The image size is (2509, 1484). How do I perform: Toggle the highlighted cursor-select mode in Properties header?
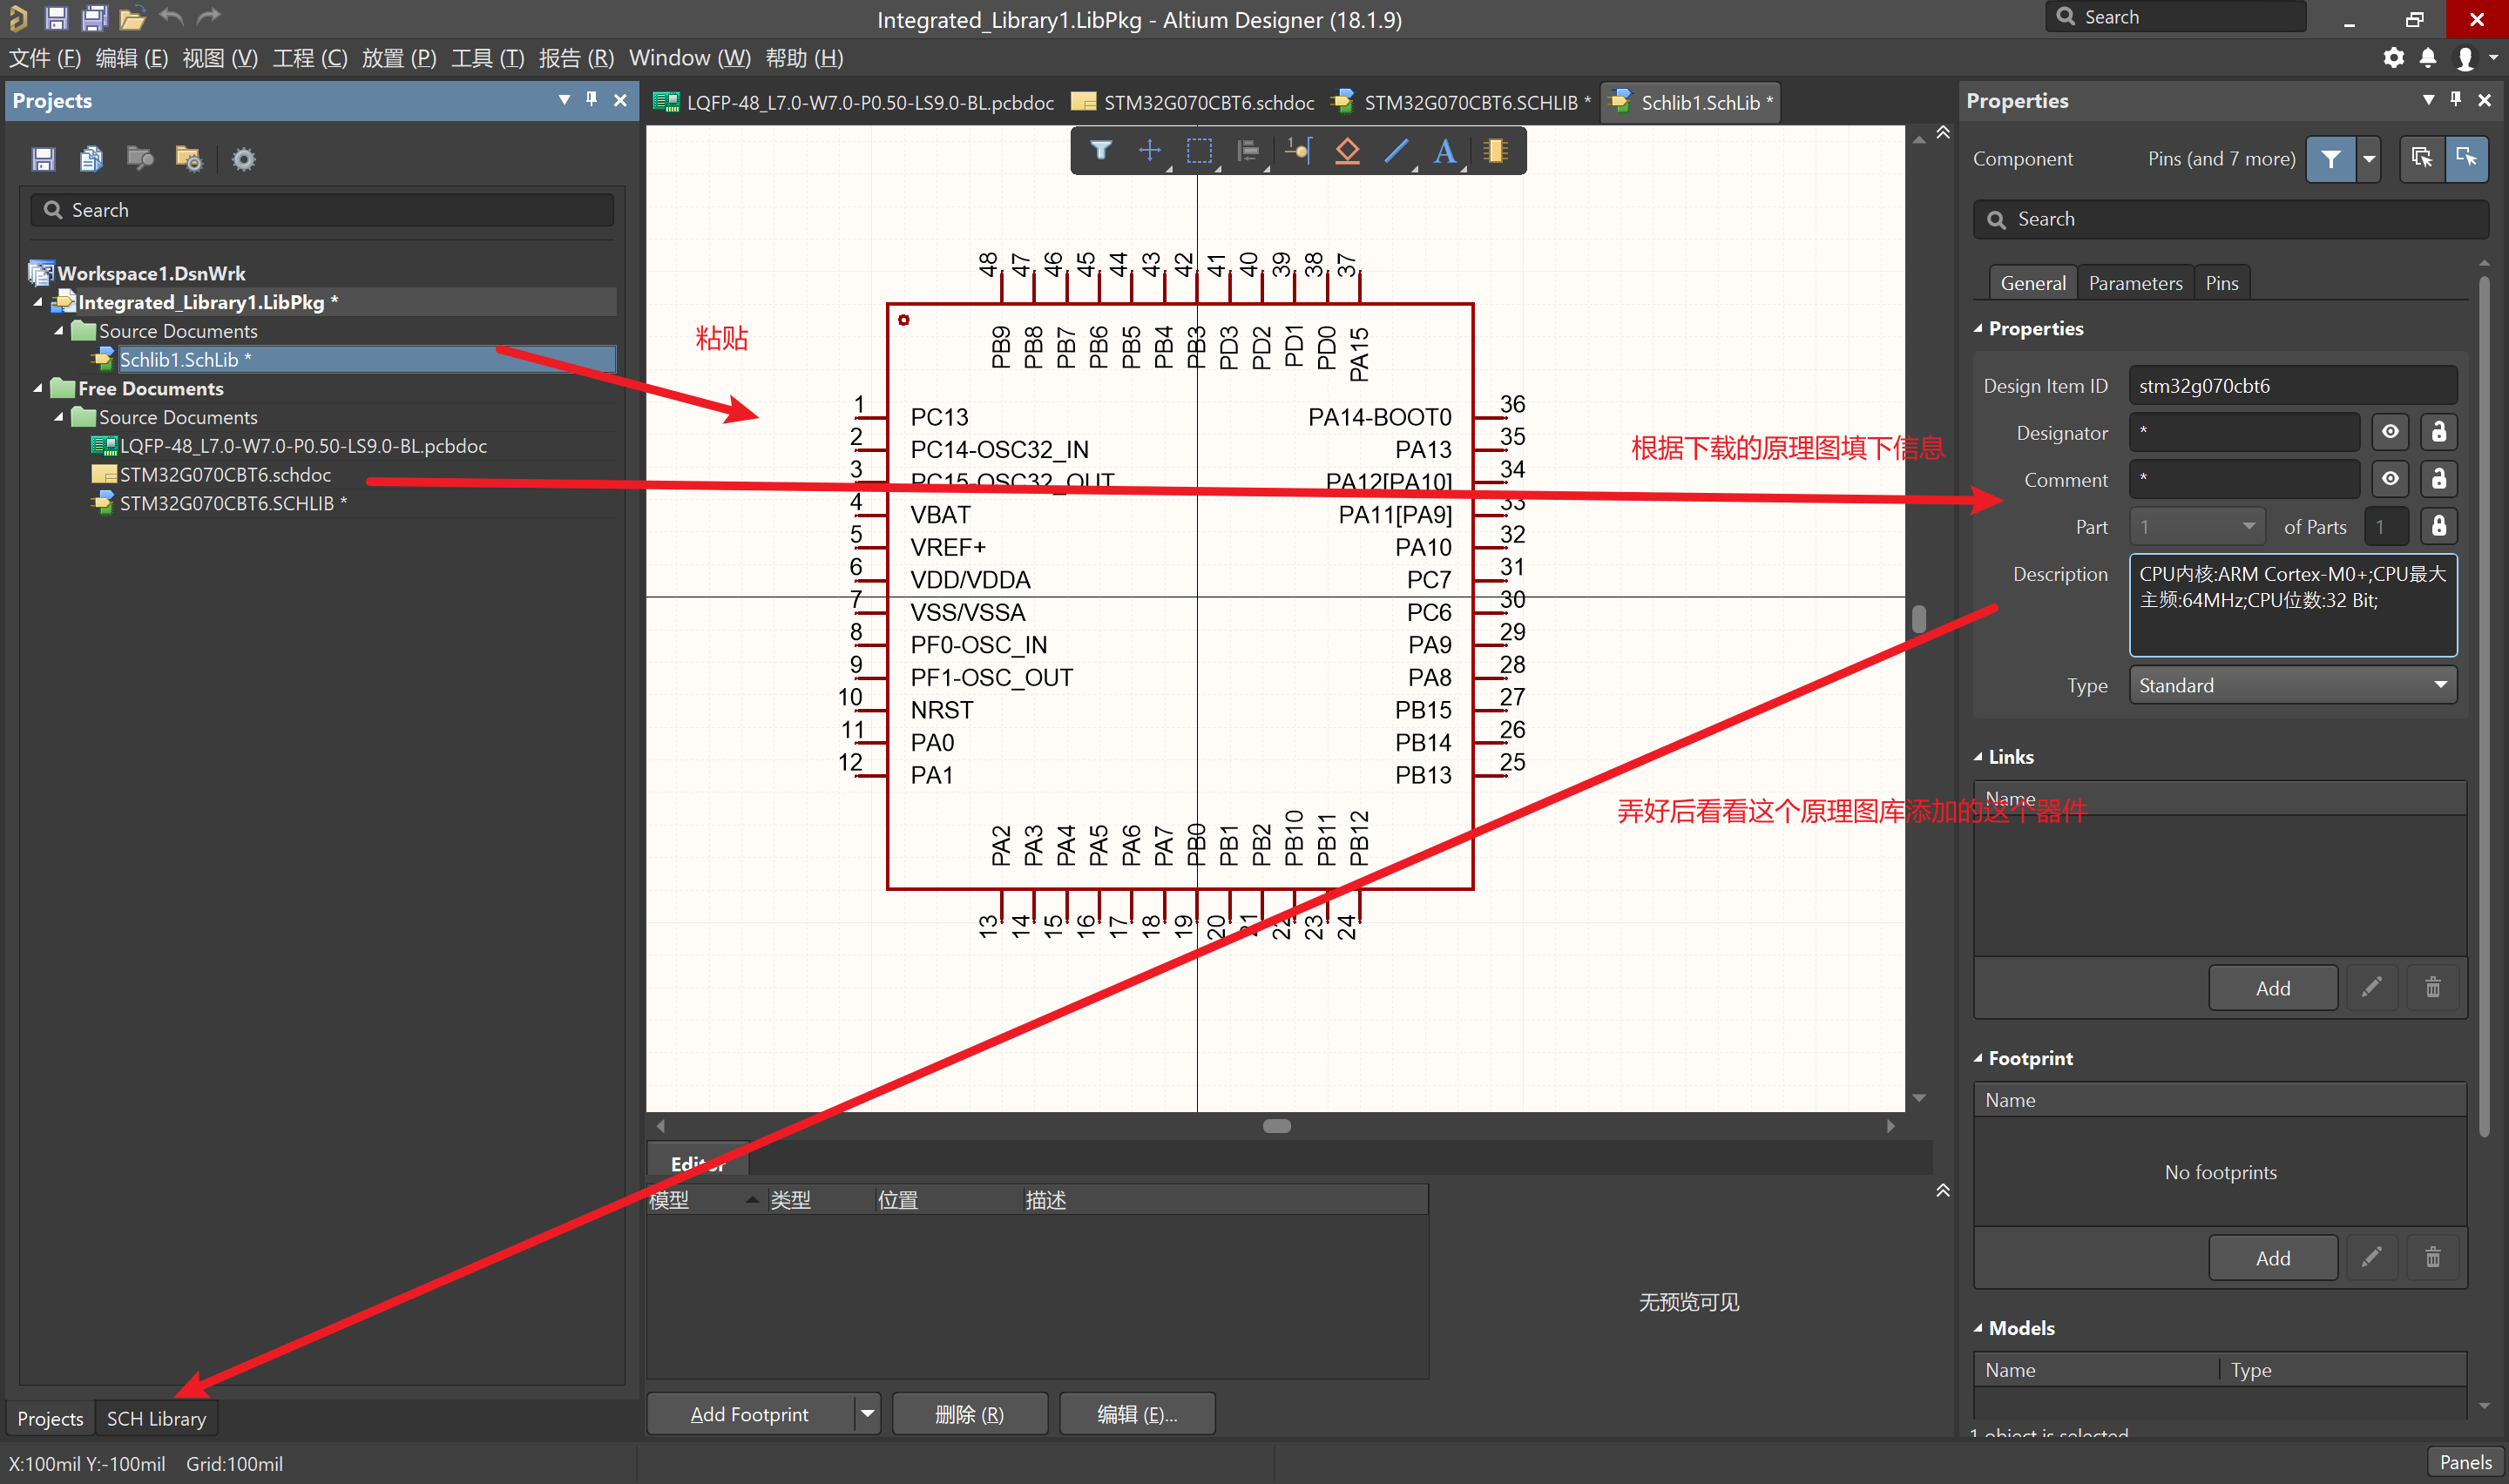coord(2467,158)
